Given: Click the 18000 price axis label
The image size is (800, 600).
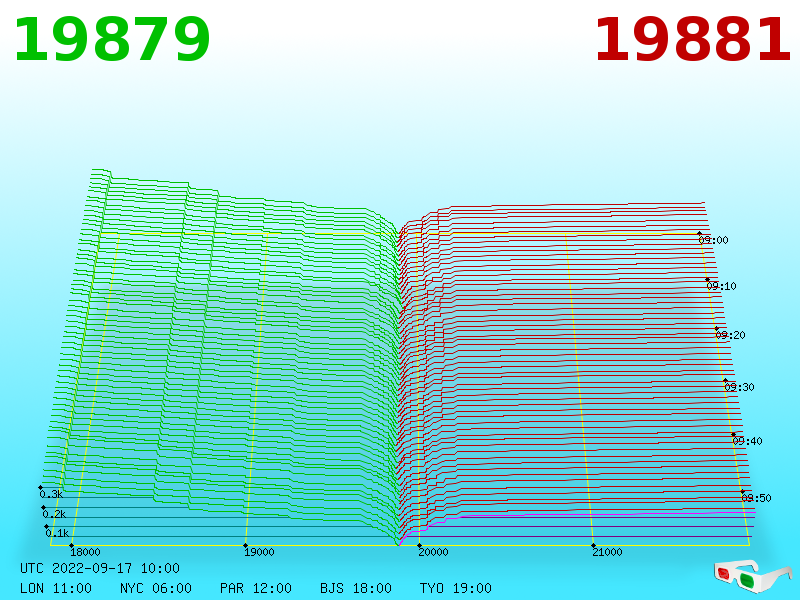Looking at the screenshot, I should [x=85, y=552].
